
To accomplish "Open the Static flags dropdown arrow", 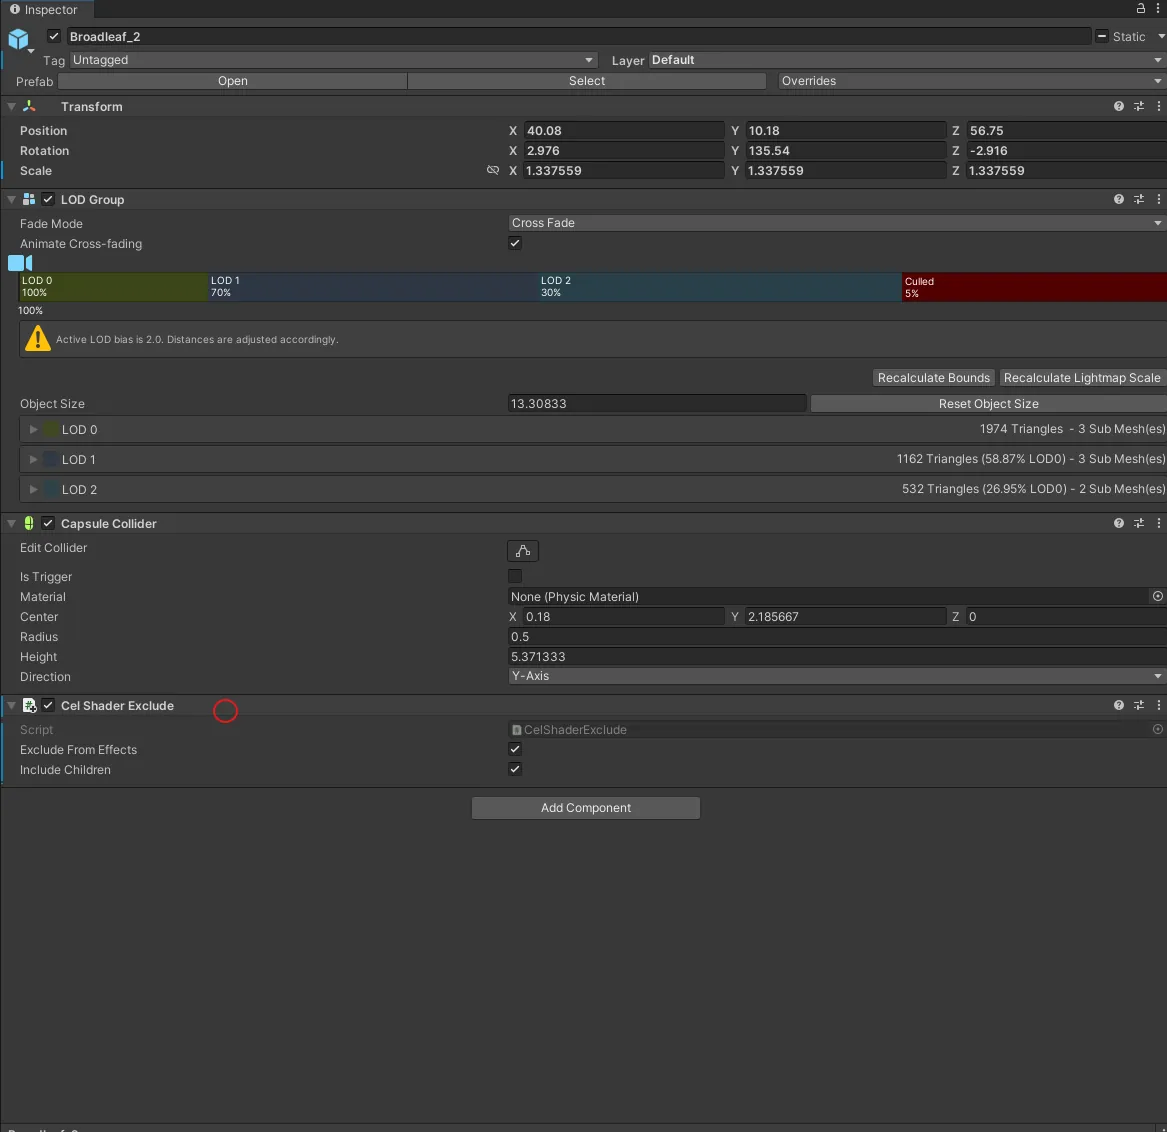I will [x=1160, y=36].
